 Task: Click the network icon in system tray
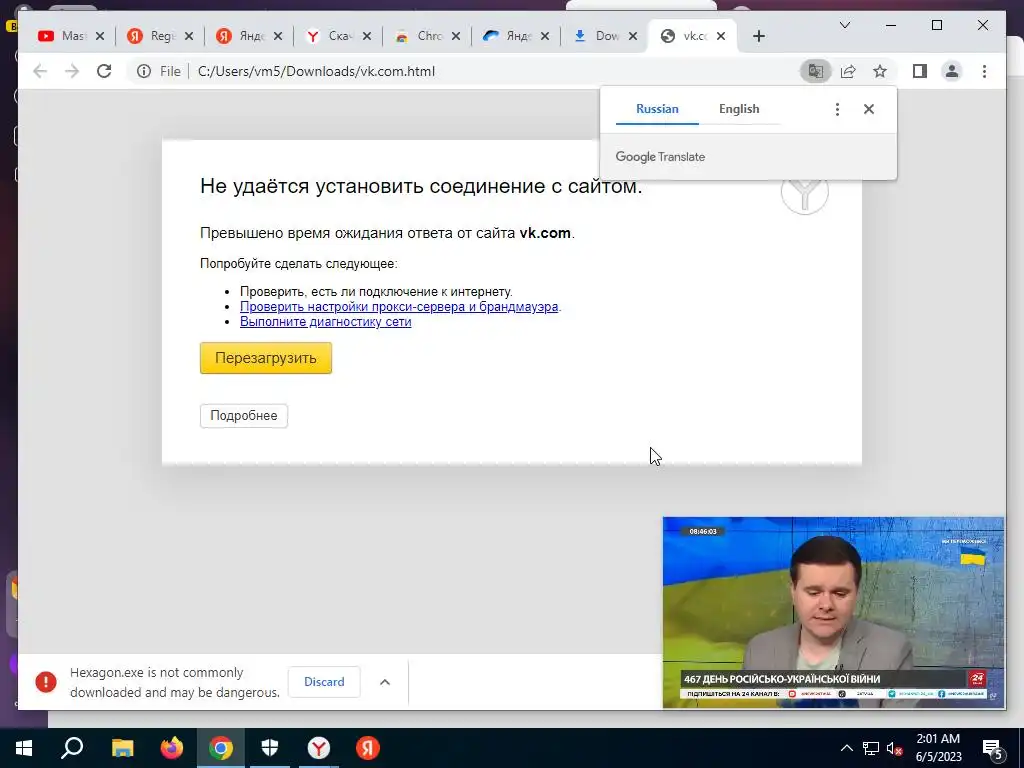[871, 748]
